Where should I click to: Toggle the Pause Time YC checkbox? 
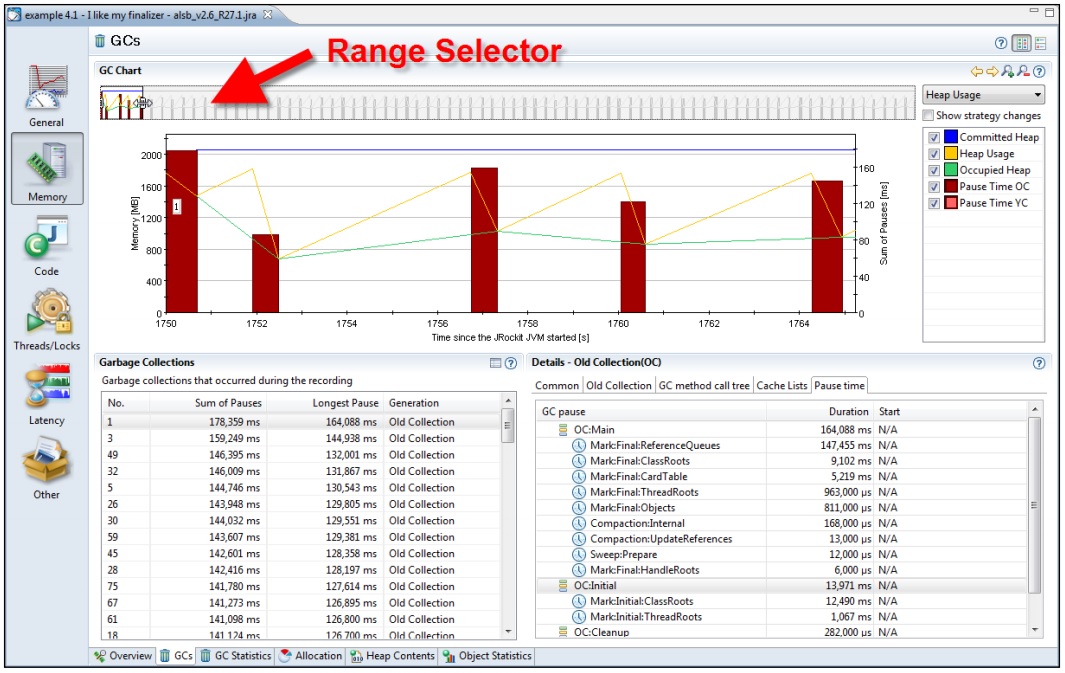click(934, 203)
